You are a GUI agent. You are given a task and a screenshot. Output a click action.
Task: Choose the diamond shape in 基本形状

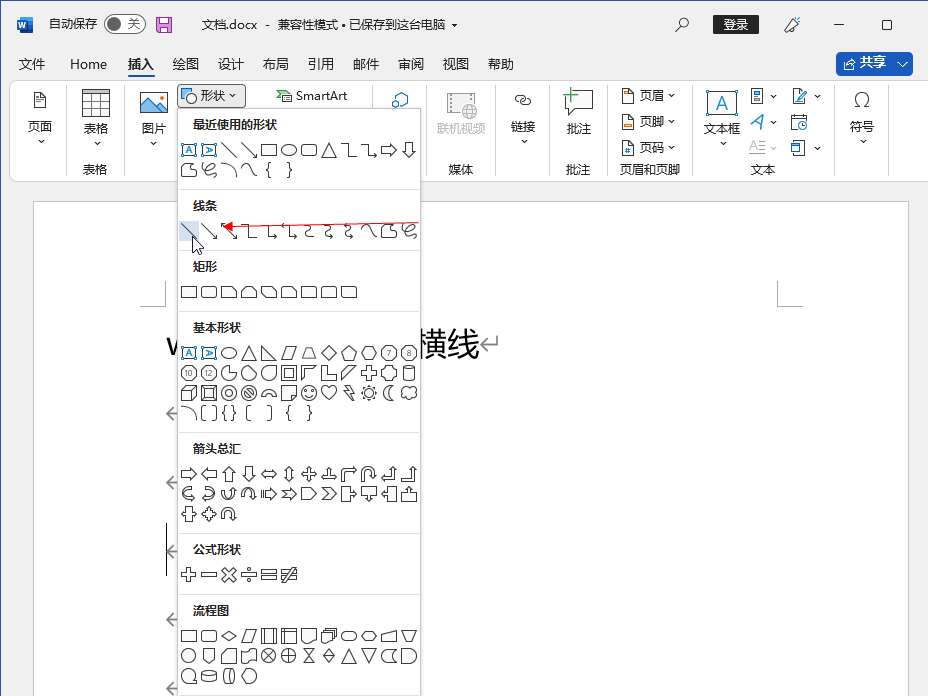[x=329, y=353]
